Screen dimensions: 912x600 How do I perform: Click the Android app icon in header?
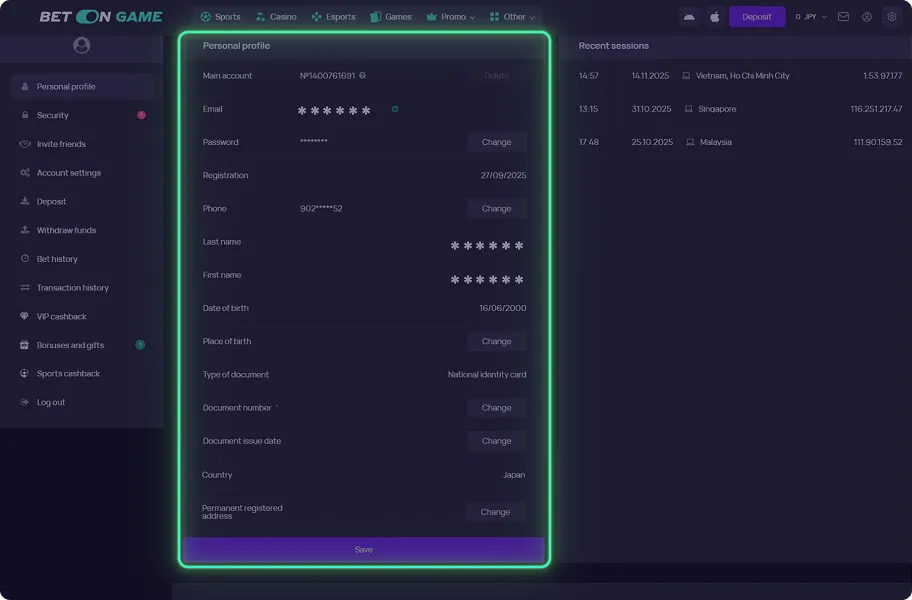(x=689, y=16)
